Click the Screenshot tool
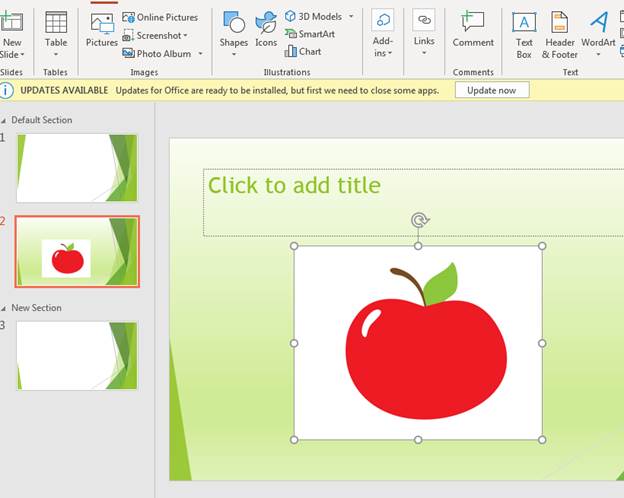Screen dimensions: 624x498 click(x=152, y=35)
